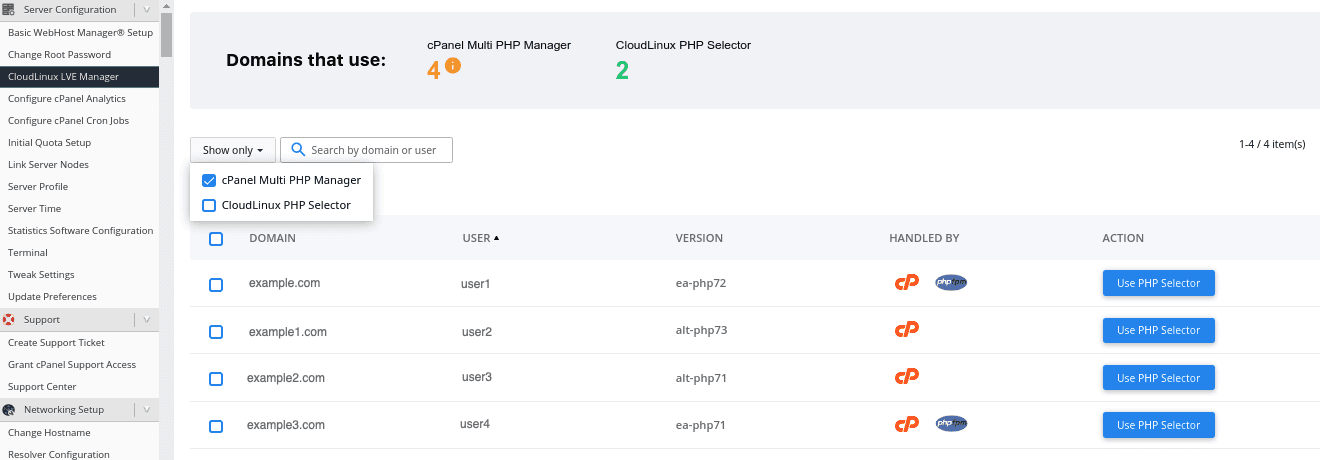
Task: Click the Support section lifebuoy icon
Action: point(9,320)
